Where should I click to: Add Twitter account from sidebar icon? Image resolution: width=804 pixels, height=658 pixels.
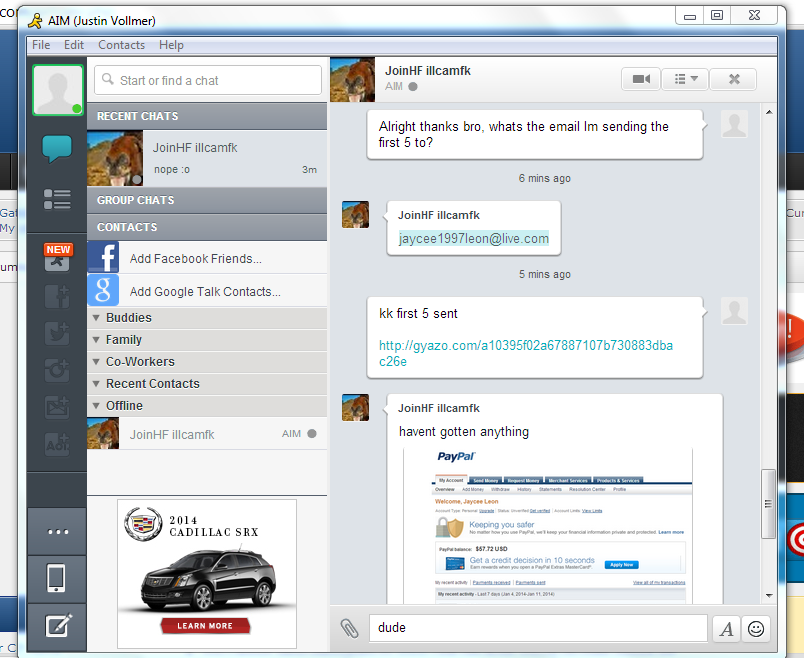click(x=57, y=333)
